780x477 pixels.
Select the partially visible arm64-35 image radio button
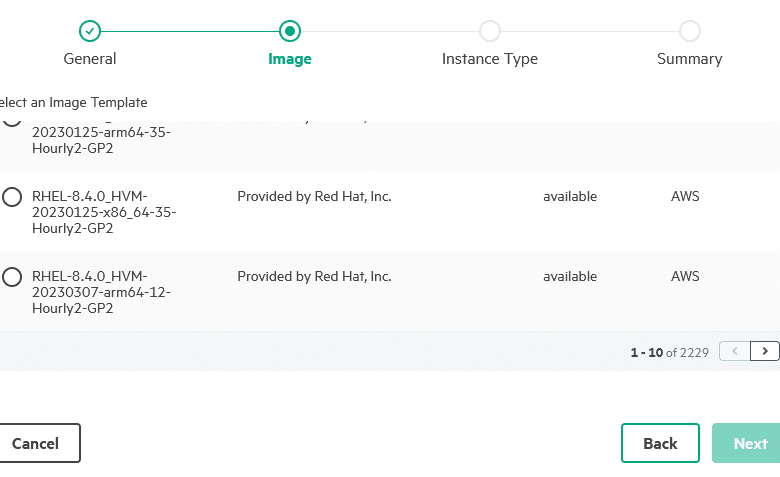click(x=12, y=122)
